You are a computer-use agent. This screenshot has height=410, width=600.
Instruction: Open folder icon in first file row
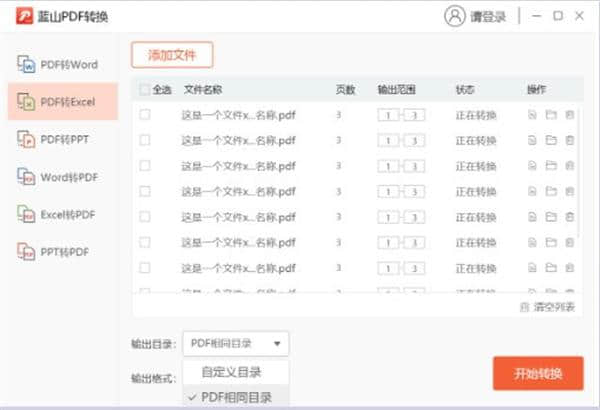click(551, 115)
